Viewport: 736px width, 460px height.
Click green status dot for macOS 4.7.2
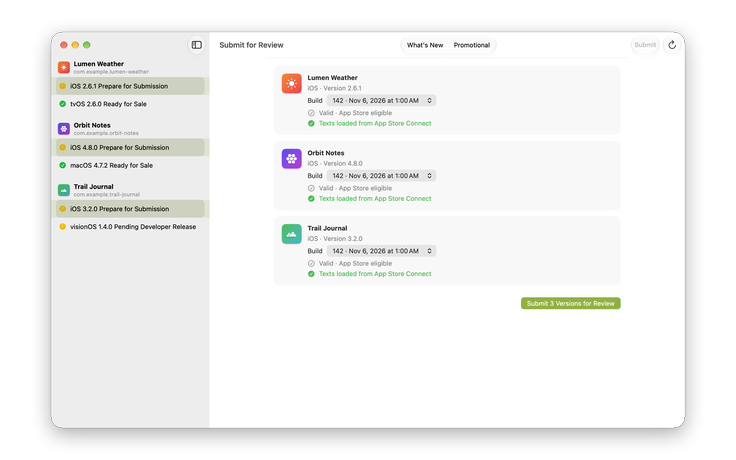(x=62, y=165)
